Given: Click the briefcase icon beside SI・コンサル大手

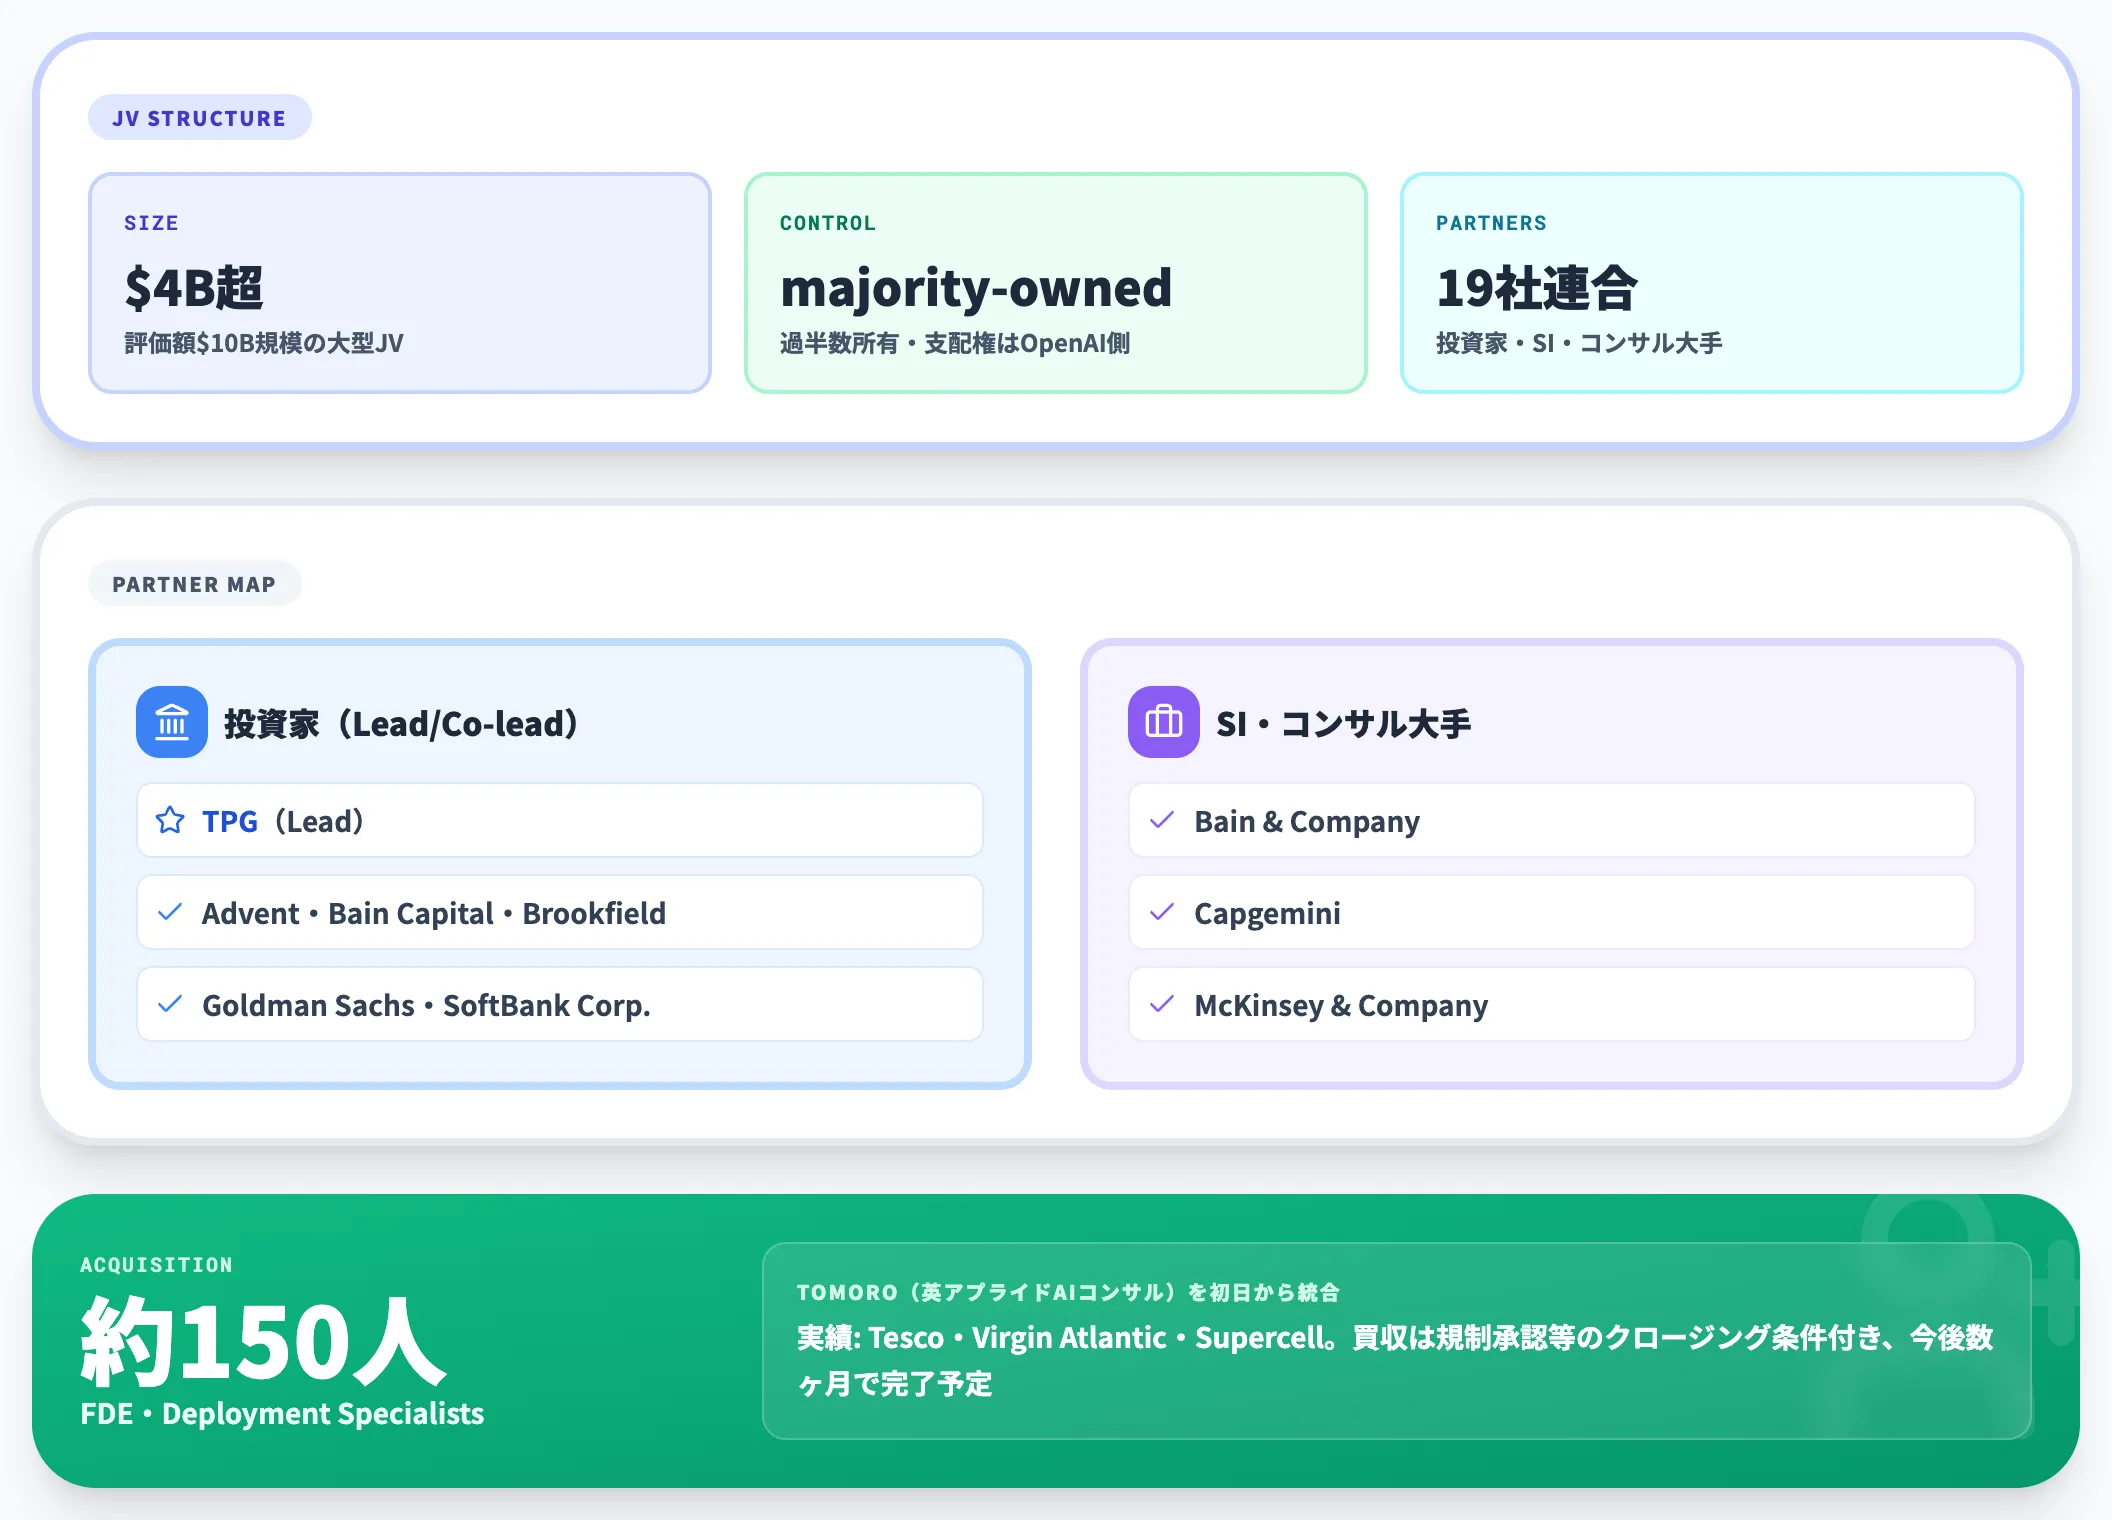Looking at the screenshot, I should coord(1164,722).
